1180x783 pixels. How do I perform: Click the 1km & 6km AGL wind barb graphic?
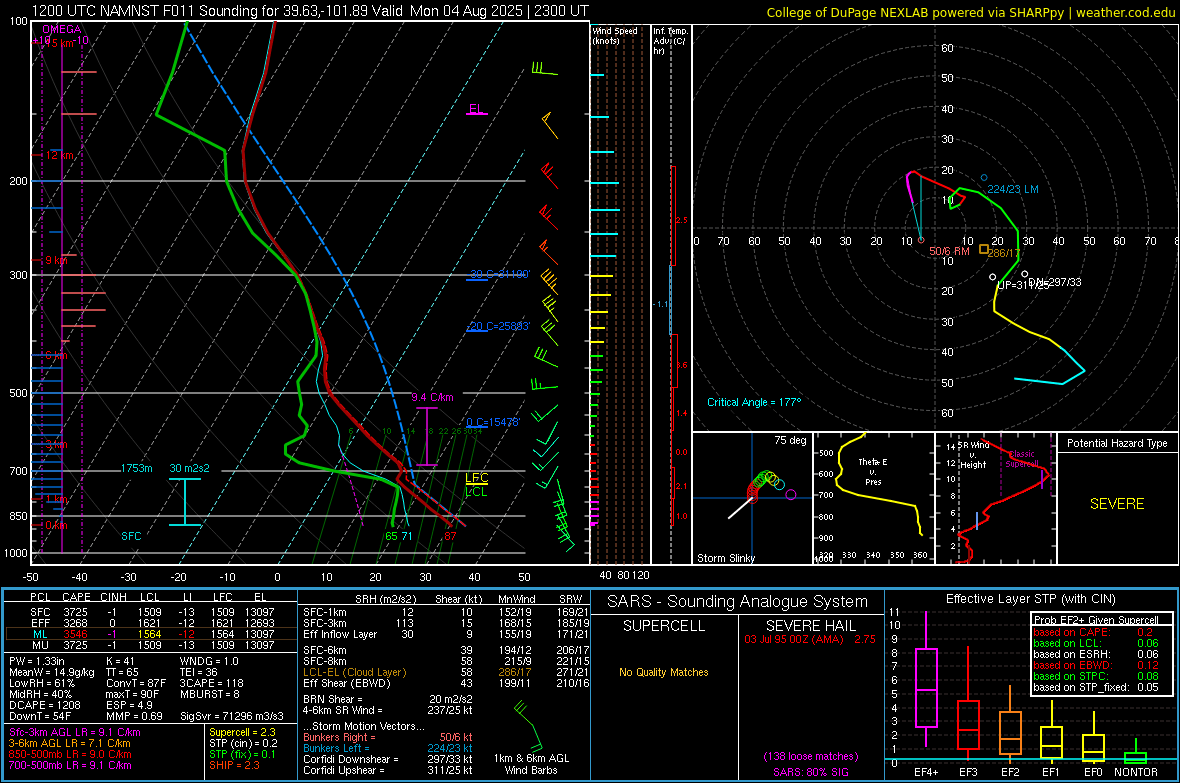(x=529, y=726)
